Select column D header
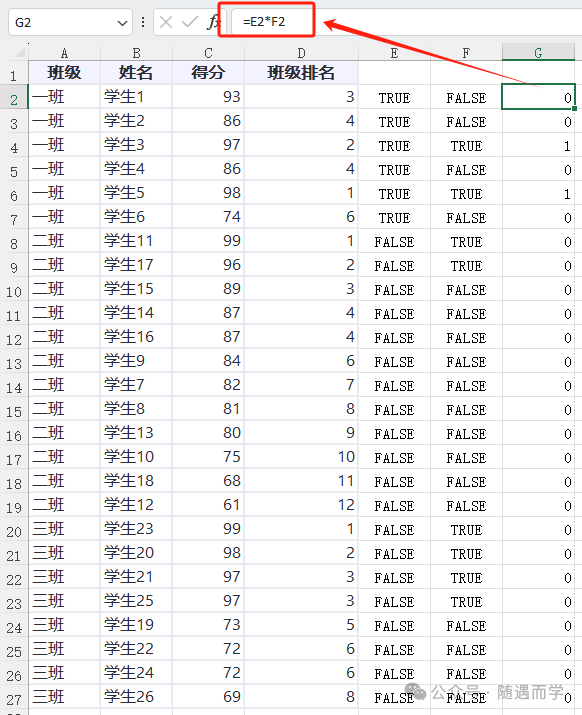582x715 pixels. 301,53
